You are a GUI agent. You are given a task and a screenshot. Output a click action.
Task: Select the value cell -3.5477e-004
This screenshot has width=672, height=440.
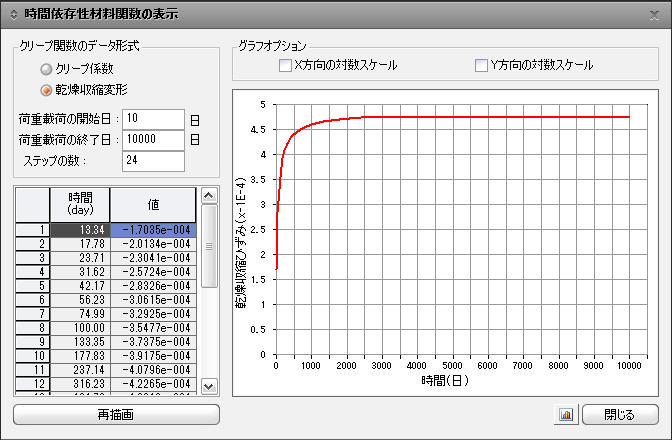click(x=153, y=327)
